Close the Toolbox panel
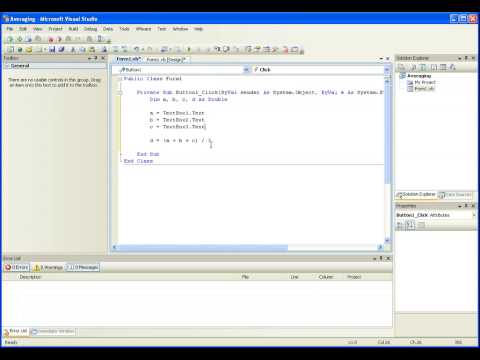This screenshot has height=360, width=480. coord(103,58)
